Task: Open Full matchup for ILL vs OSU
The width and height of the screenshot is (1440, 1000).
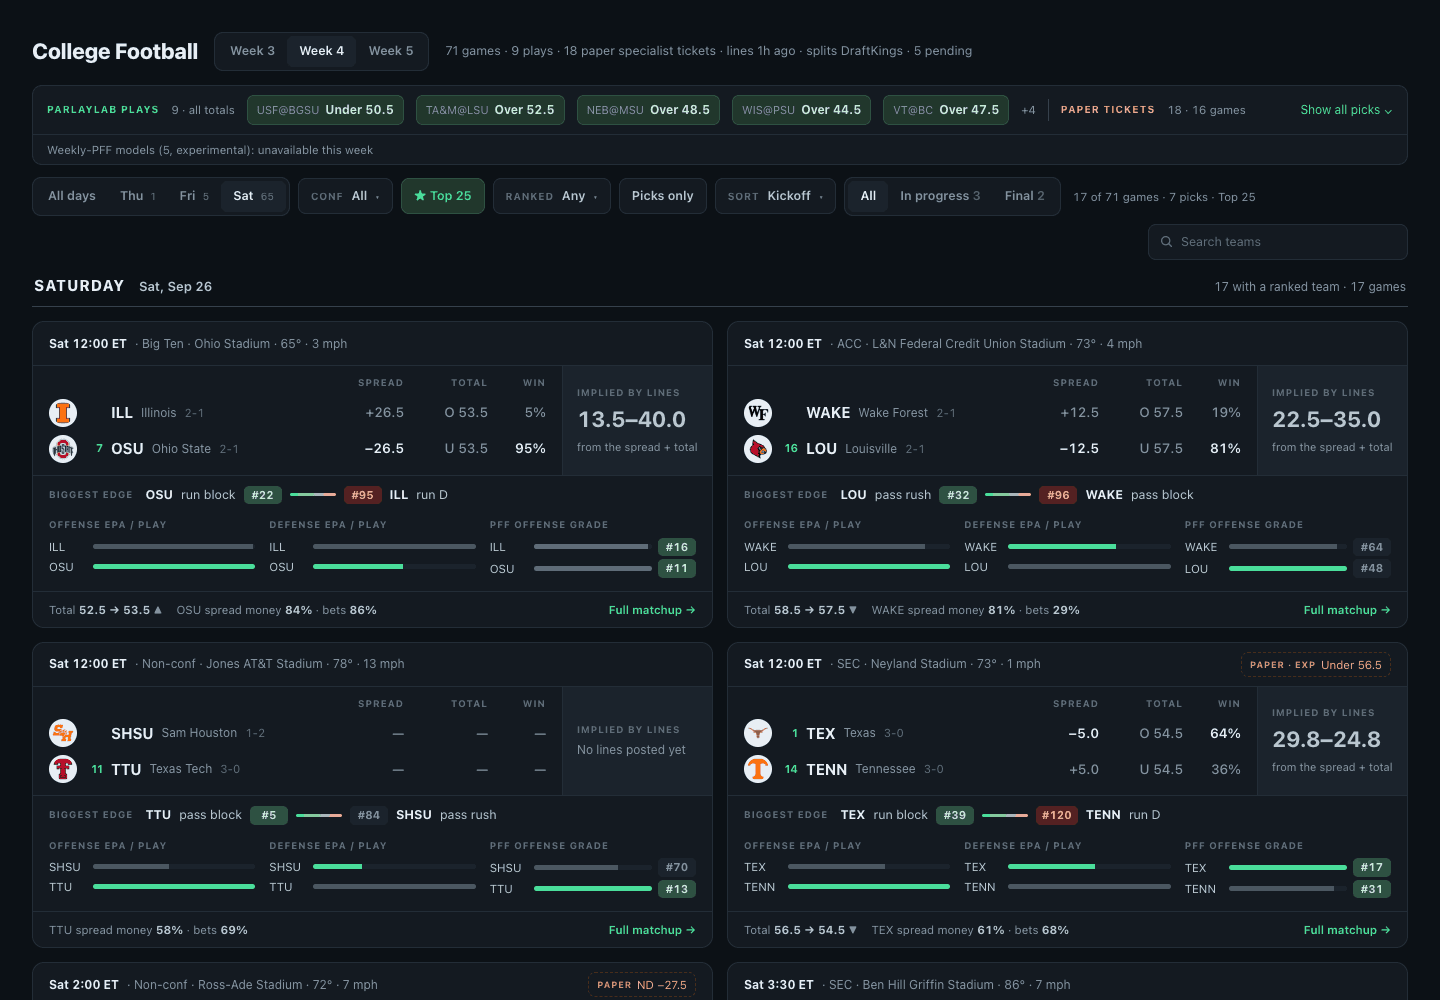Action: (x=652, y=610)
